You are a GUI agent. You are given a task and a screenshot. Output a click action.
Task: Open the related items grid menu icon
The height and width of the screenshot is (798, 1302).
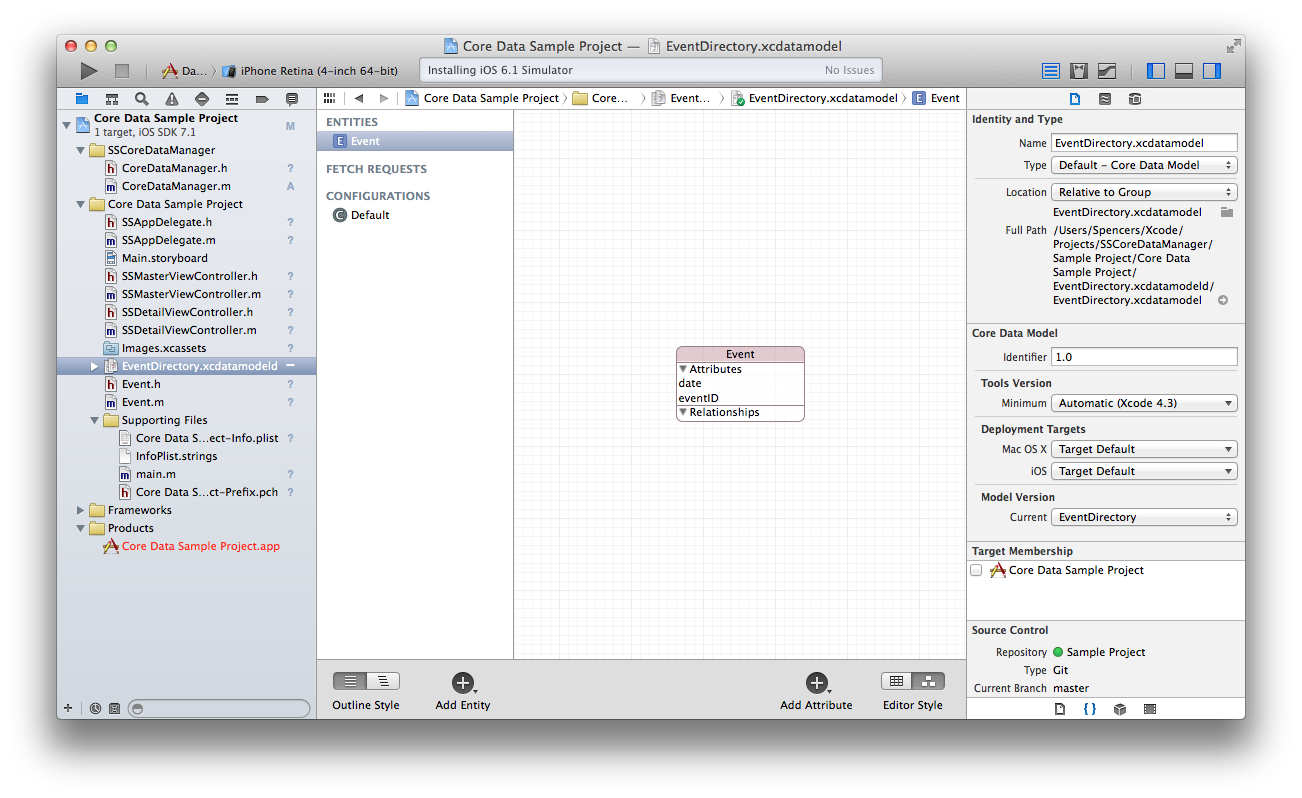(x=330, y=98)
